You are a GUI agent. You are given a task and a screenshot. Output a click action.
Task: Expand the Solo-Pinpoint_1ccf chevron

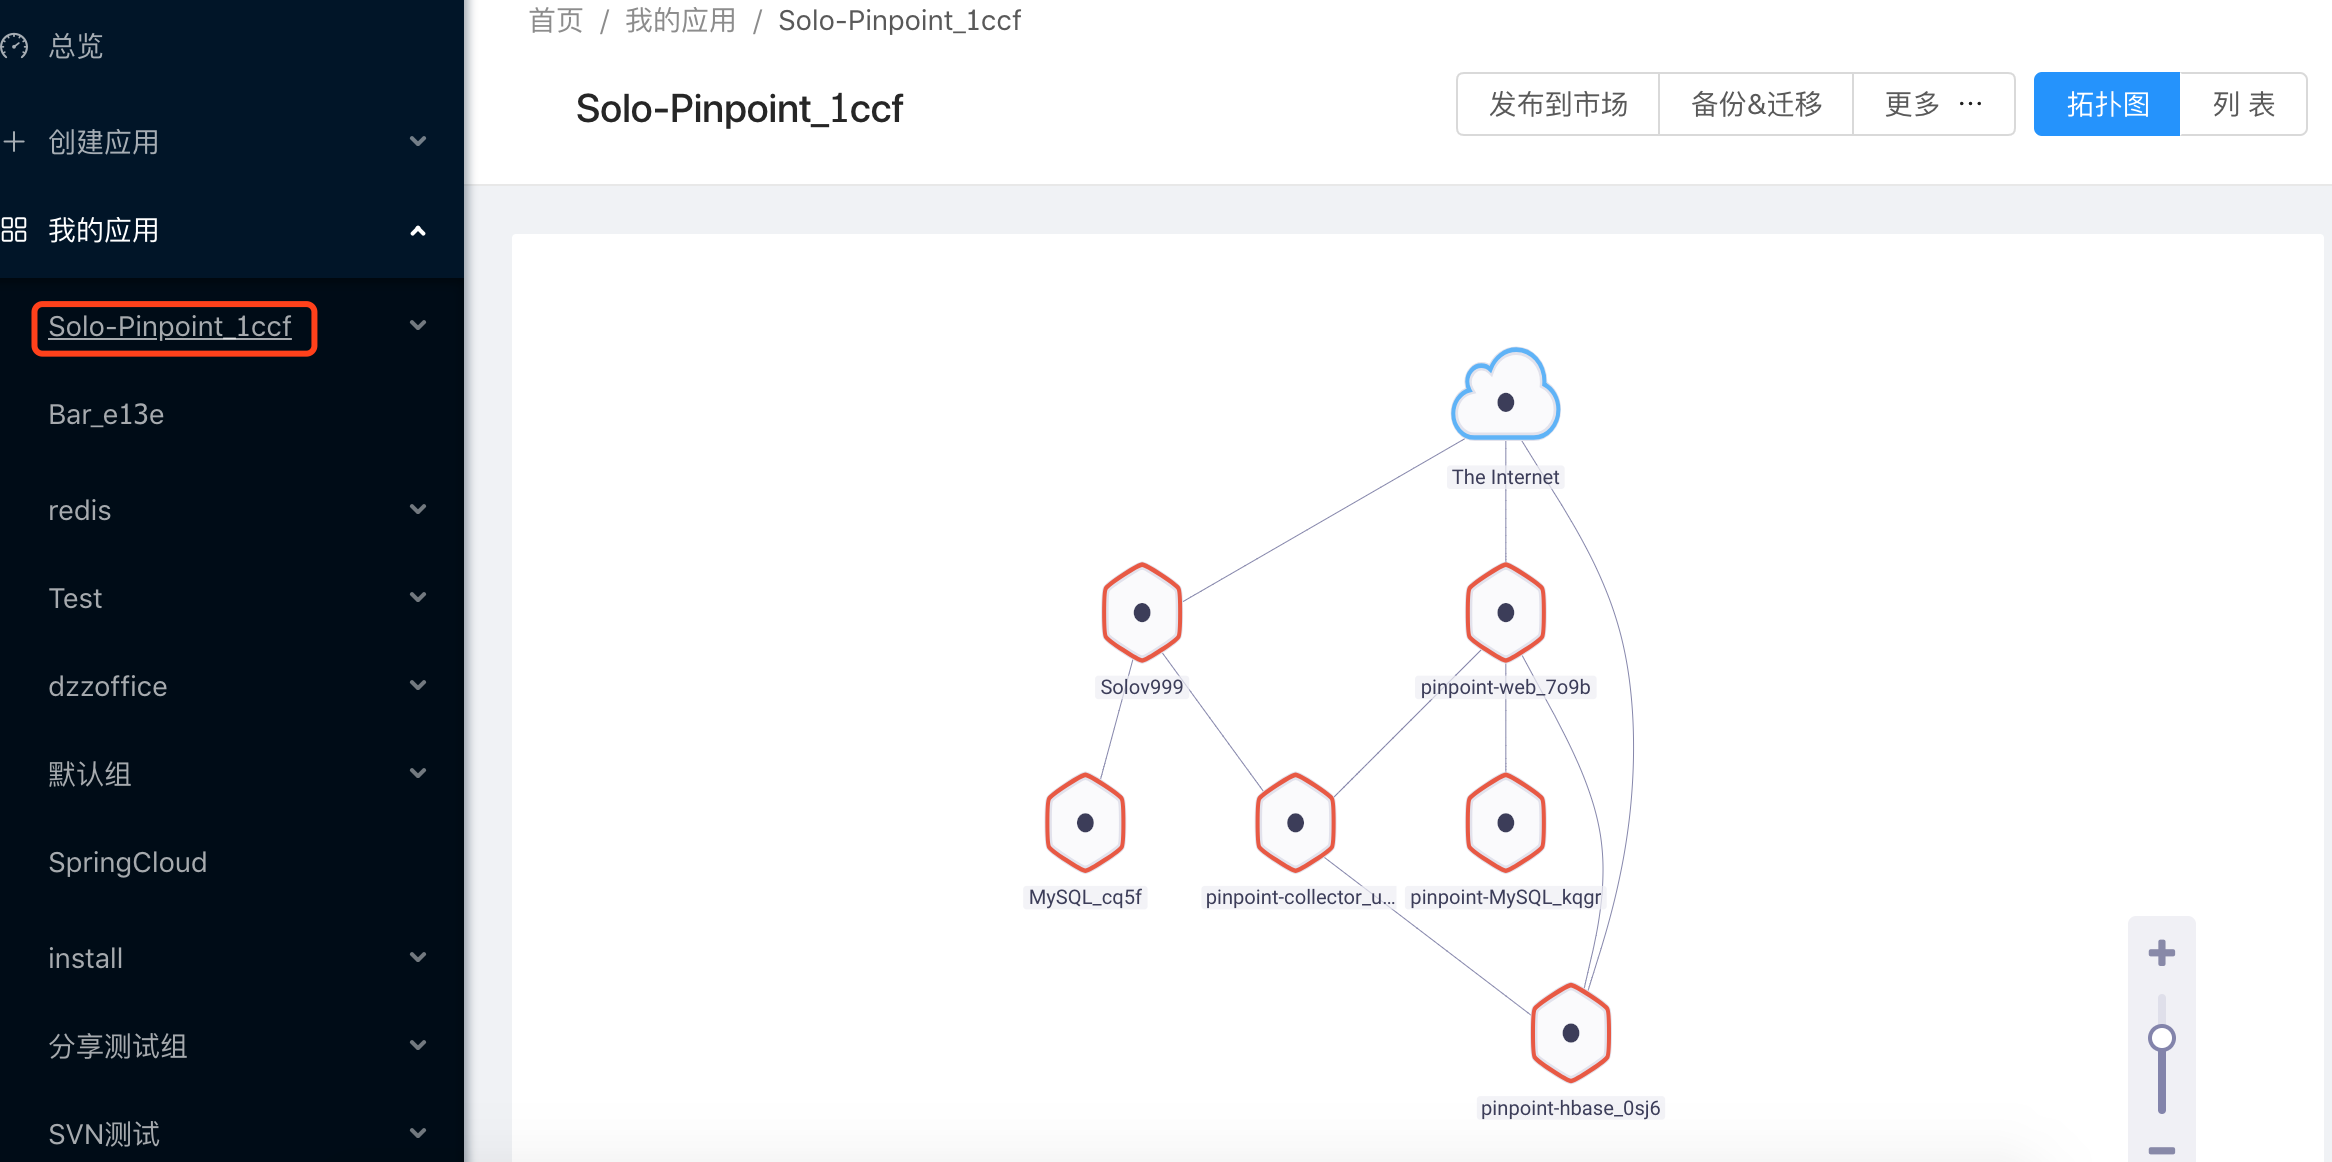tap(418, 326)
